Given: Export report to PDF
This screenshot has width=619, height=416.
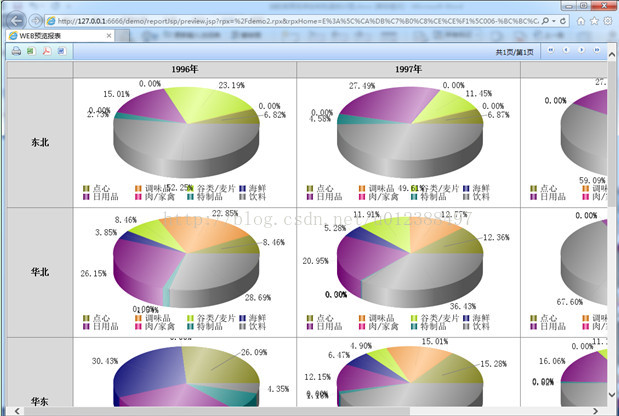Looking at the screenshot, I should coord(47,51).
